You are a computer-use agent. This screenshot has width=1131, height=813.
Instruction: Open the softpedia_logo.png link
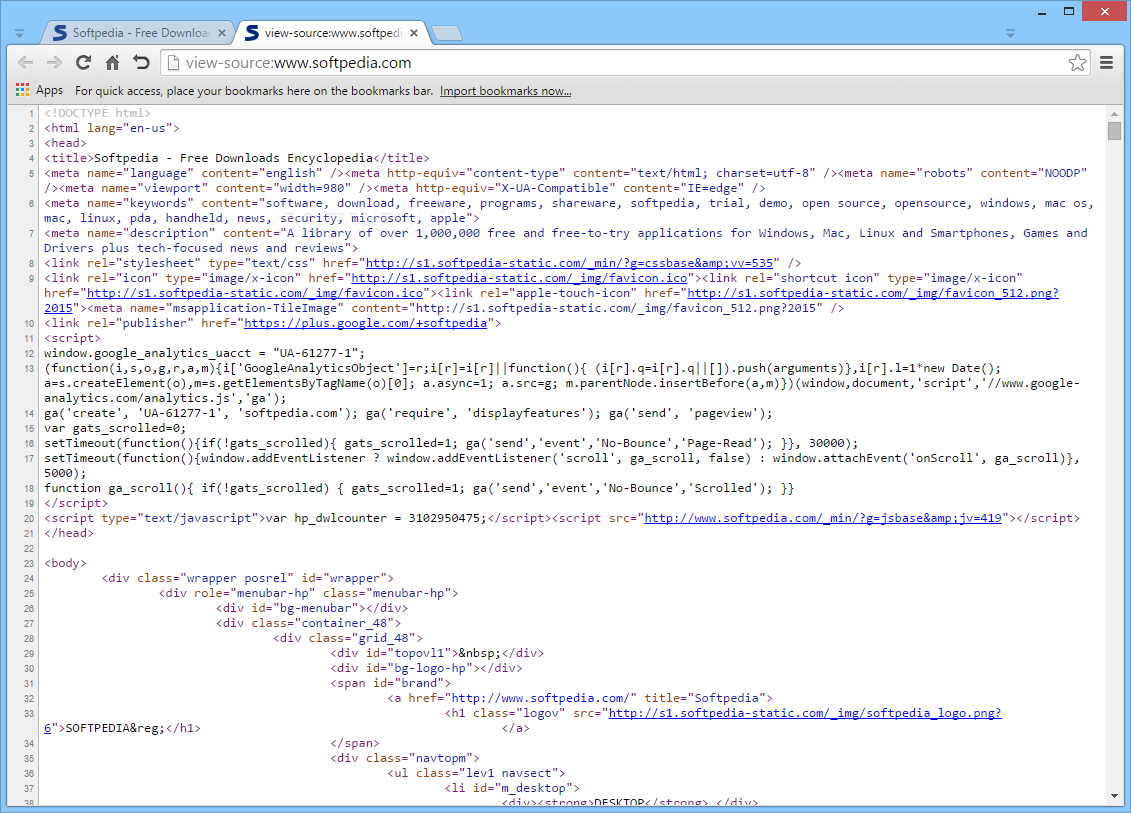coord(805,713)
